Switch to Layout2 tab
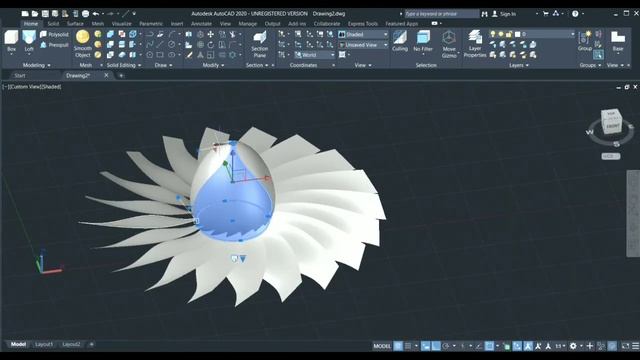640x360 pixels. (71, 344)
